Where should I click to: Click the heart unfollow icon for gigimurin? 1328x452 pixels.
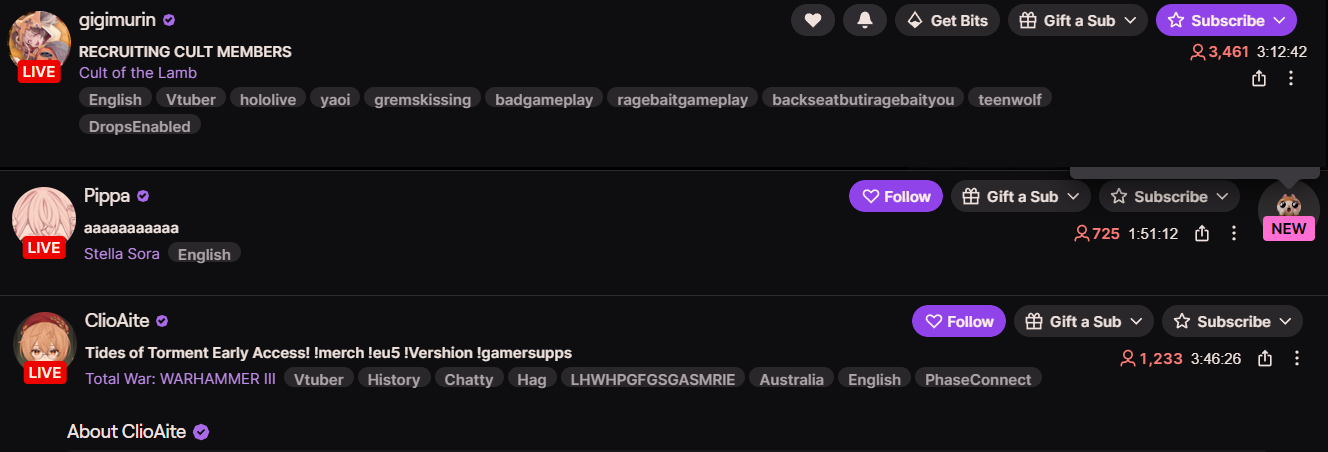point(813,20)
